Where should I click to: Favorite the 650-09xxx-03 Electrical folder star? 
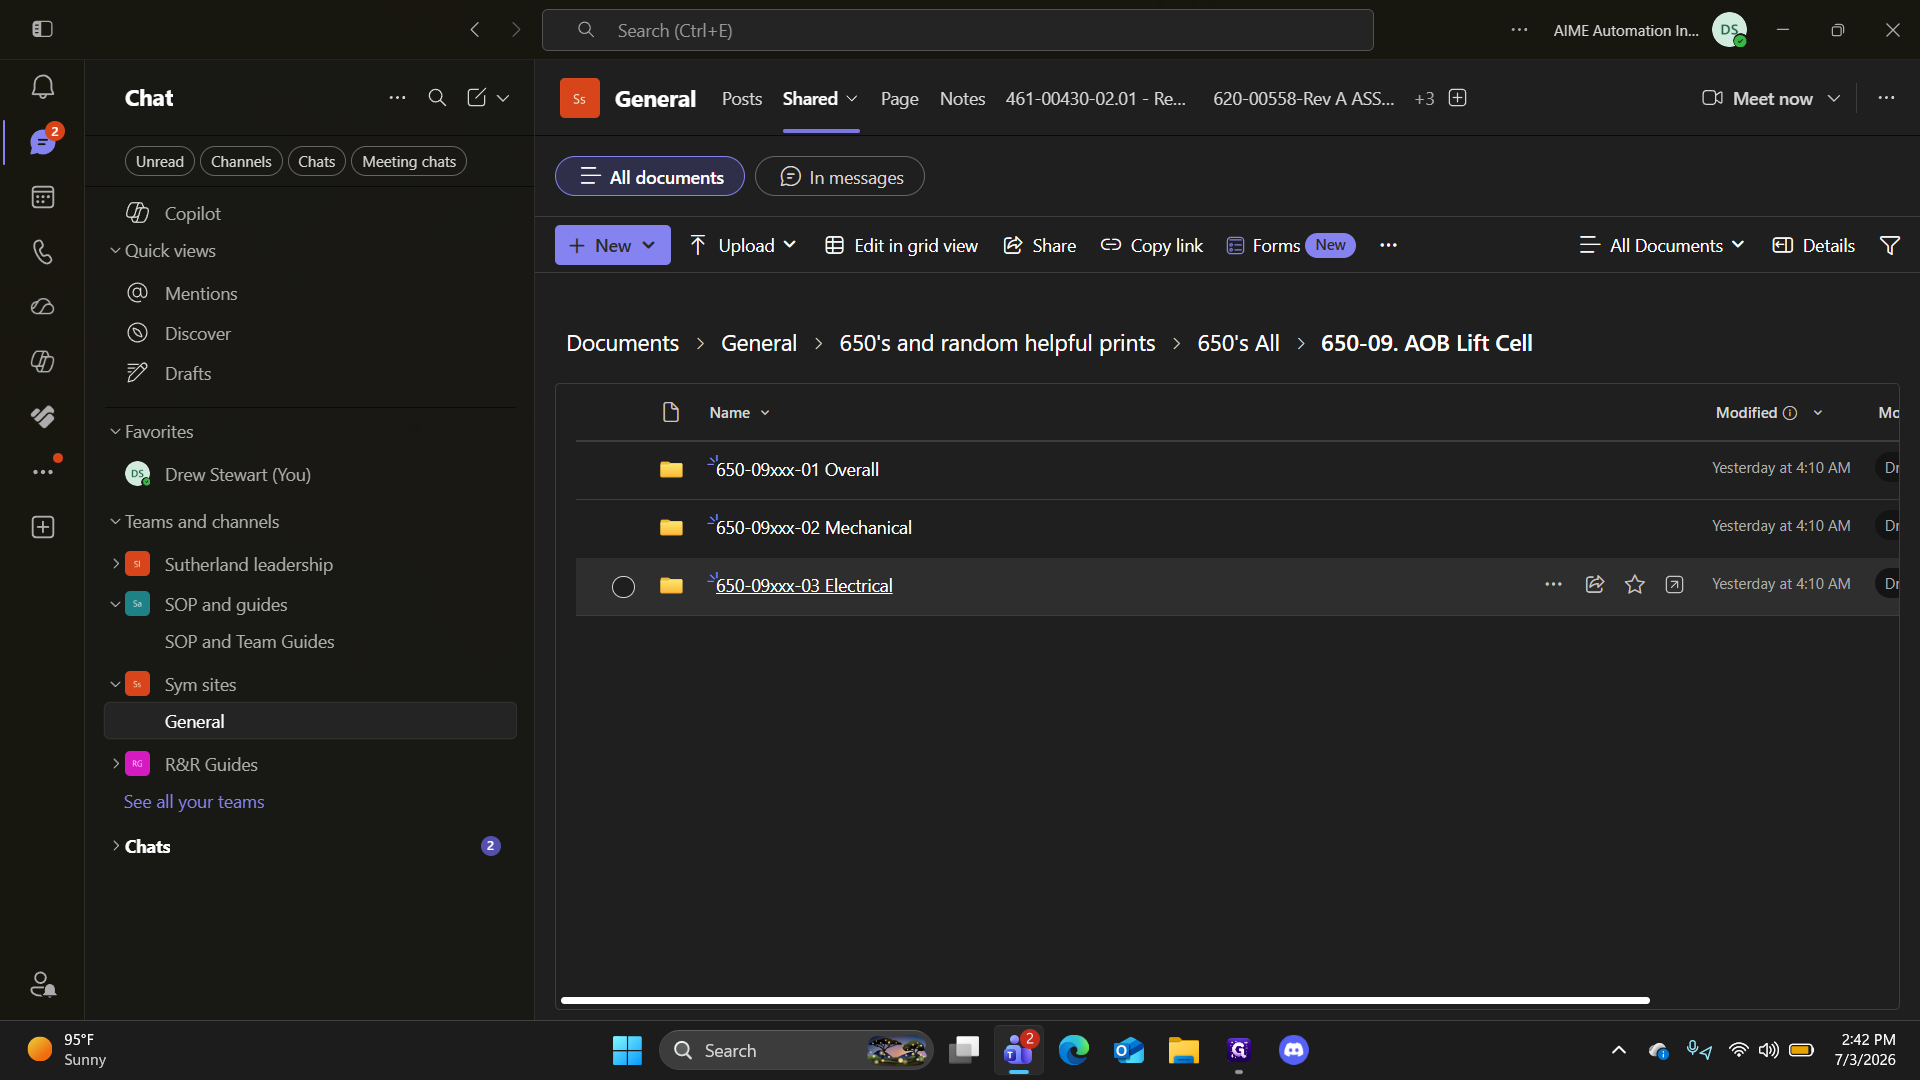tap(1635, 585)
